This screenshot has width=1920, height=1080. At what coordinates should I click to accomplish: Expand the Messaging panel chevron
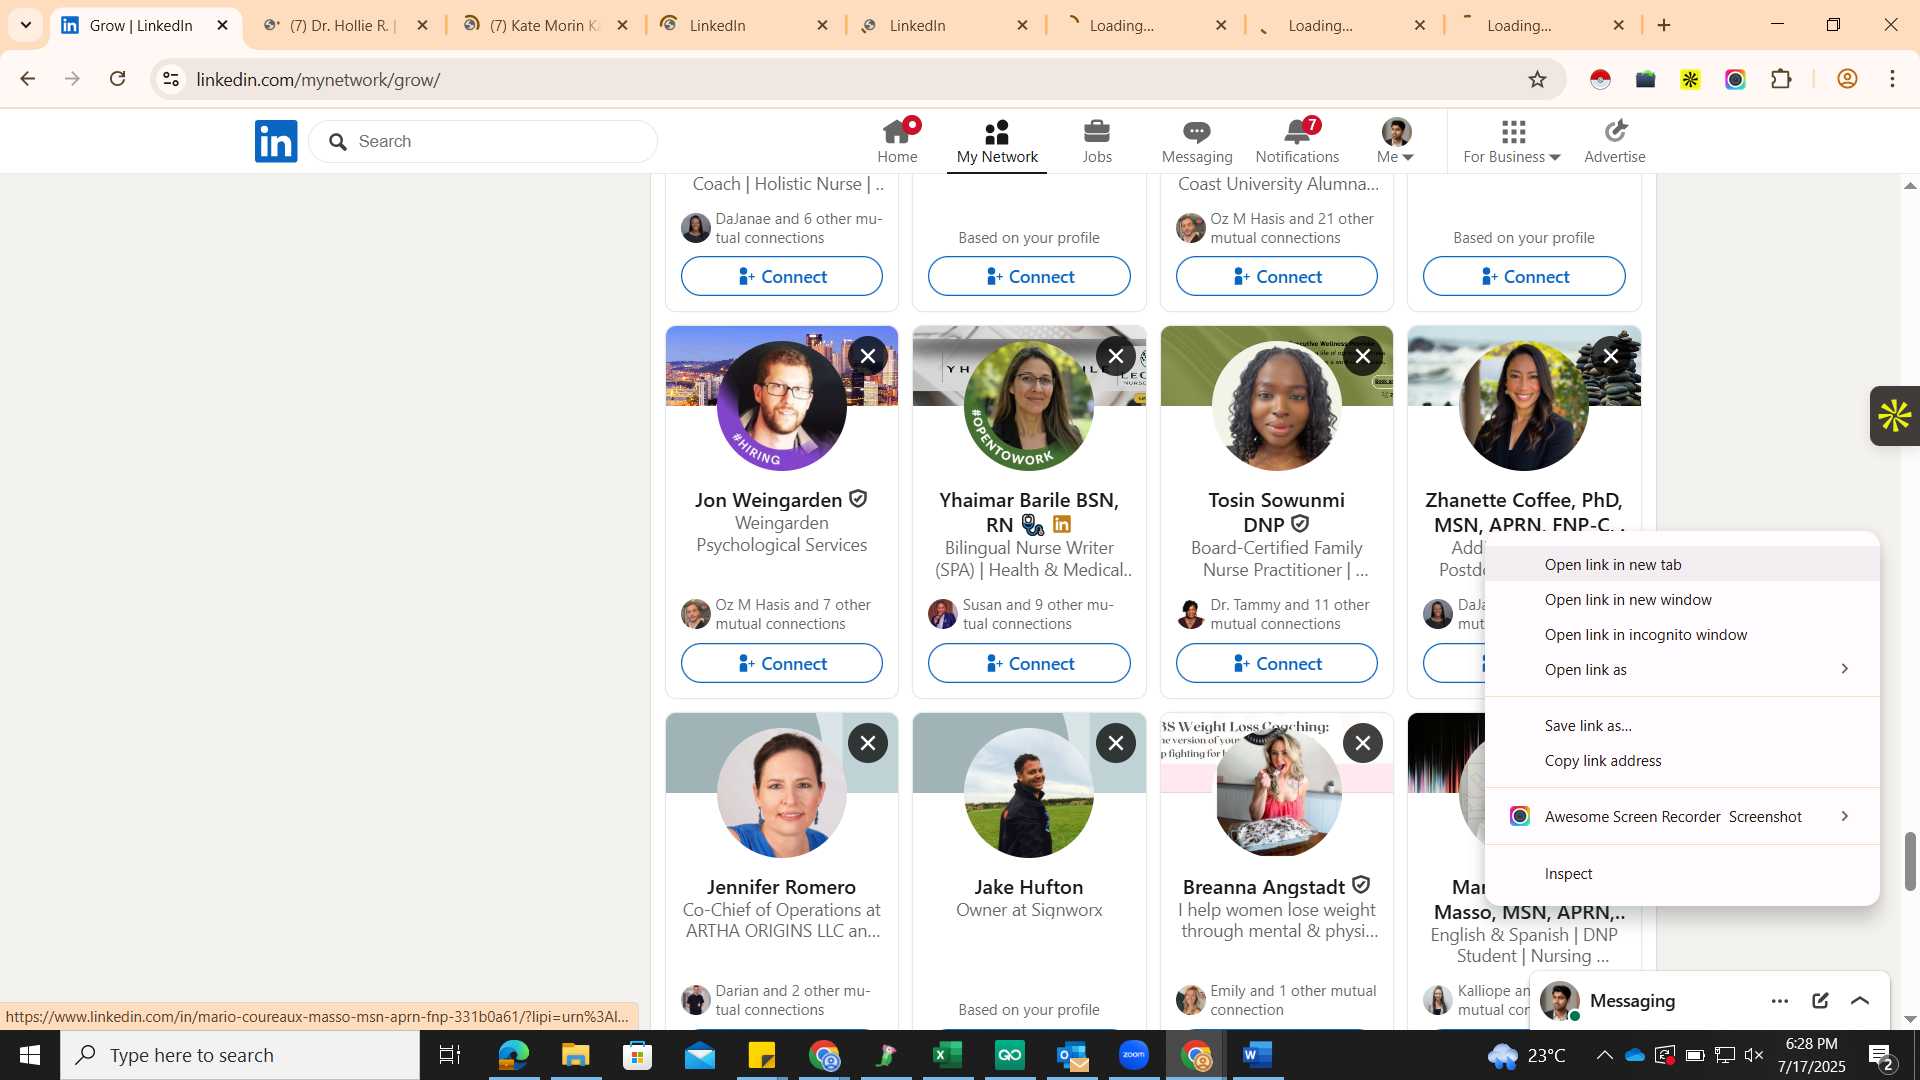click(1860, 1001)
